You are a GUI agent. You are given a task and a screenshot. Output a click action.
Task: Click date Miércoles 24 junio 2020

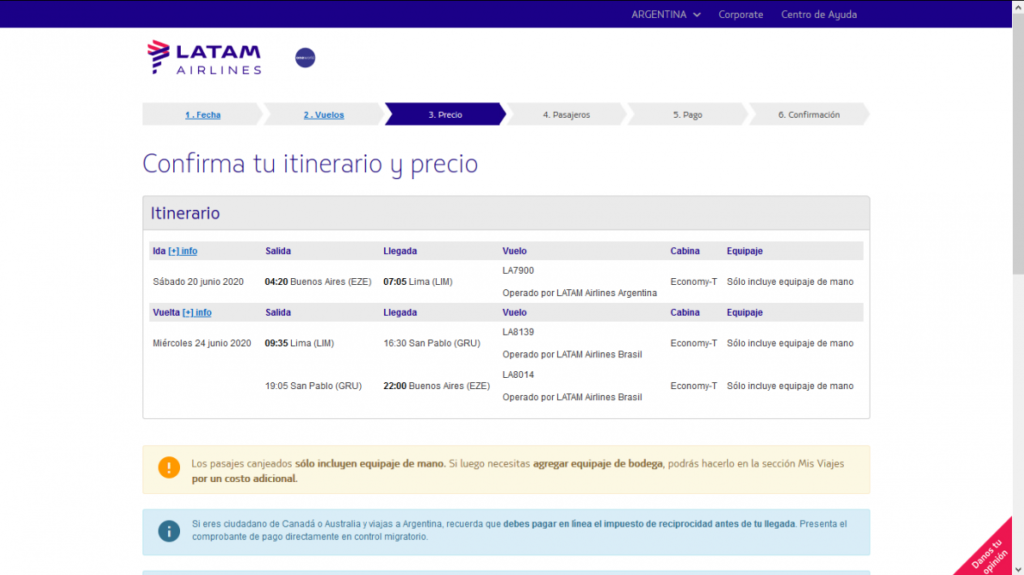coord(202,343)
